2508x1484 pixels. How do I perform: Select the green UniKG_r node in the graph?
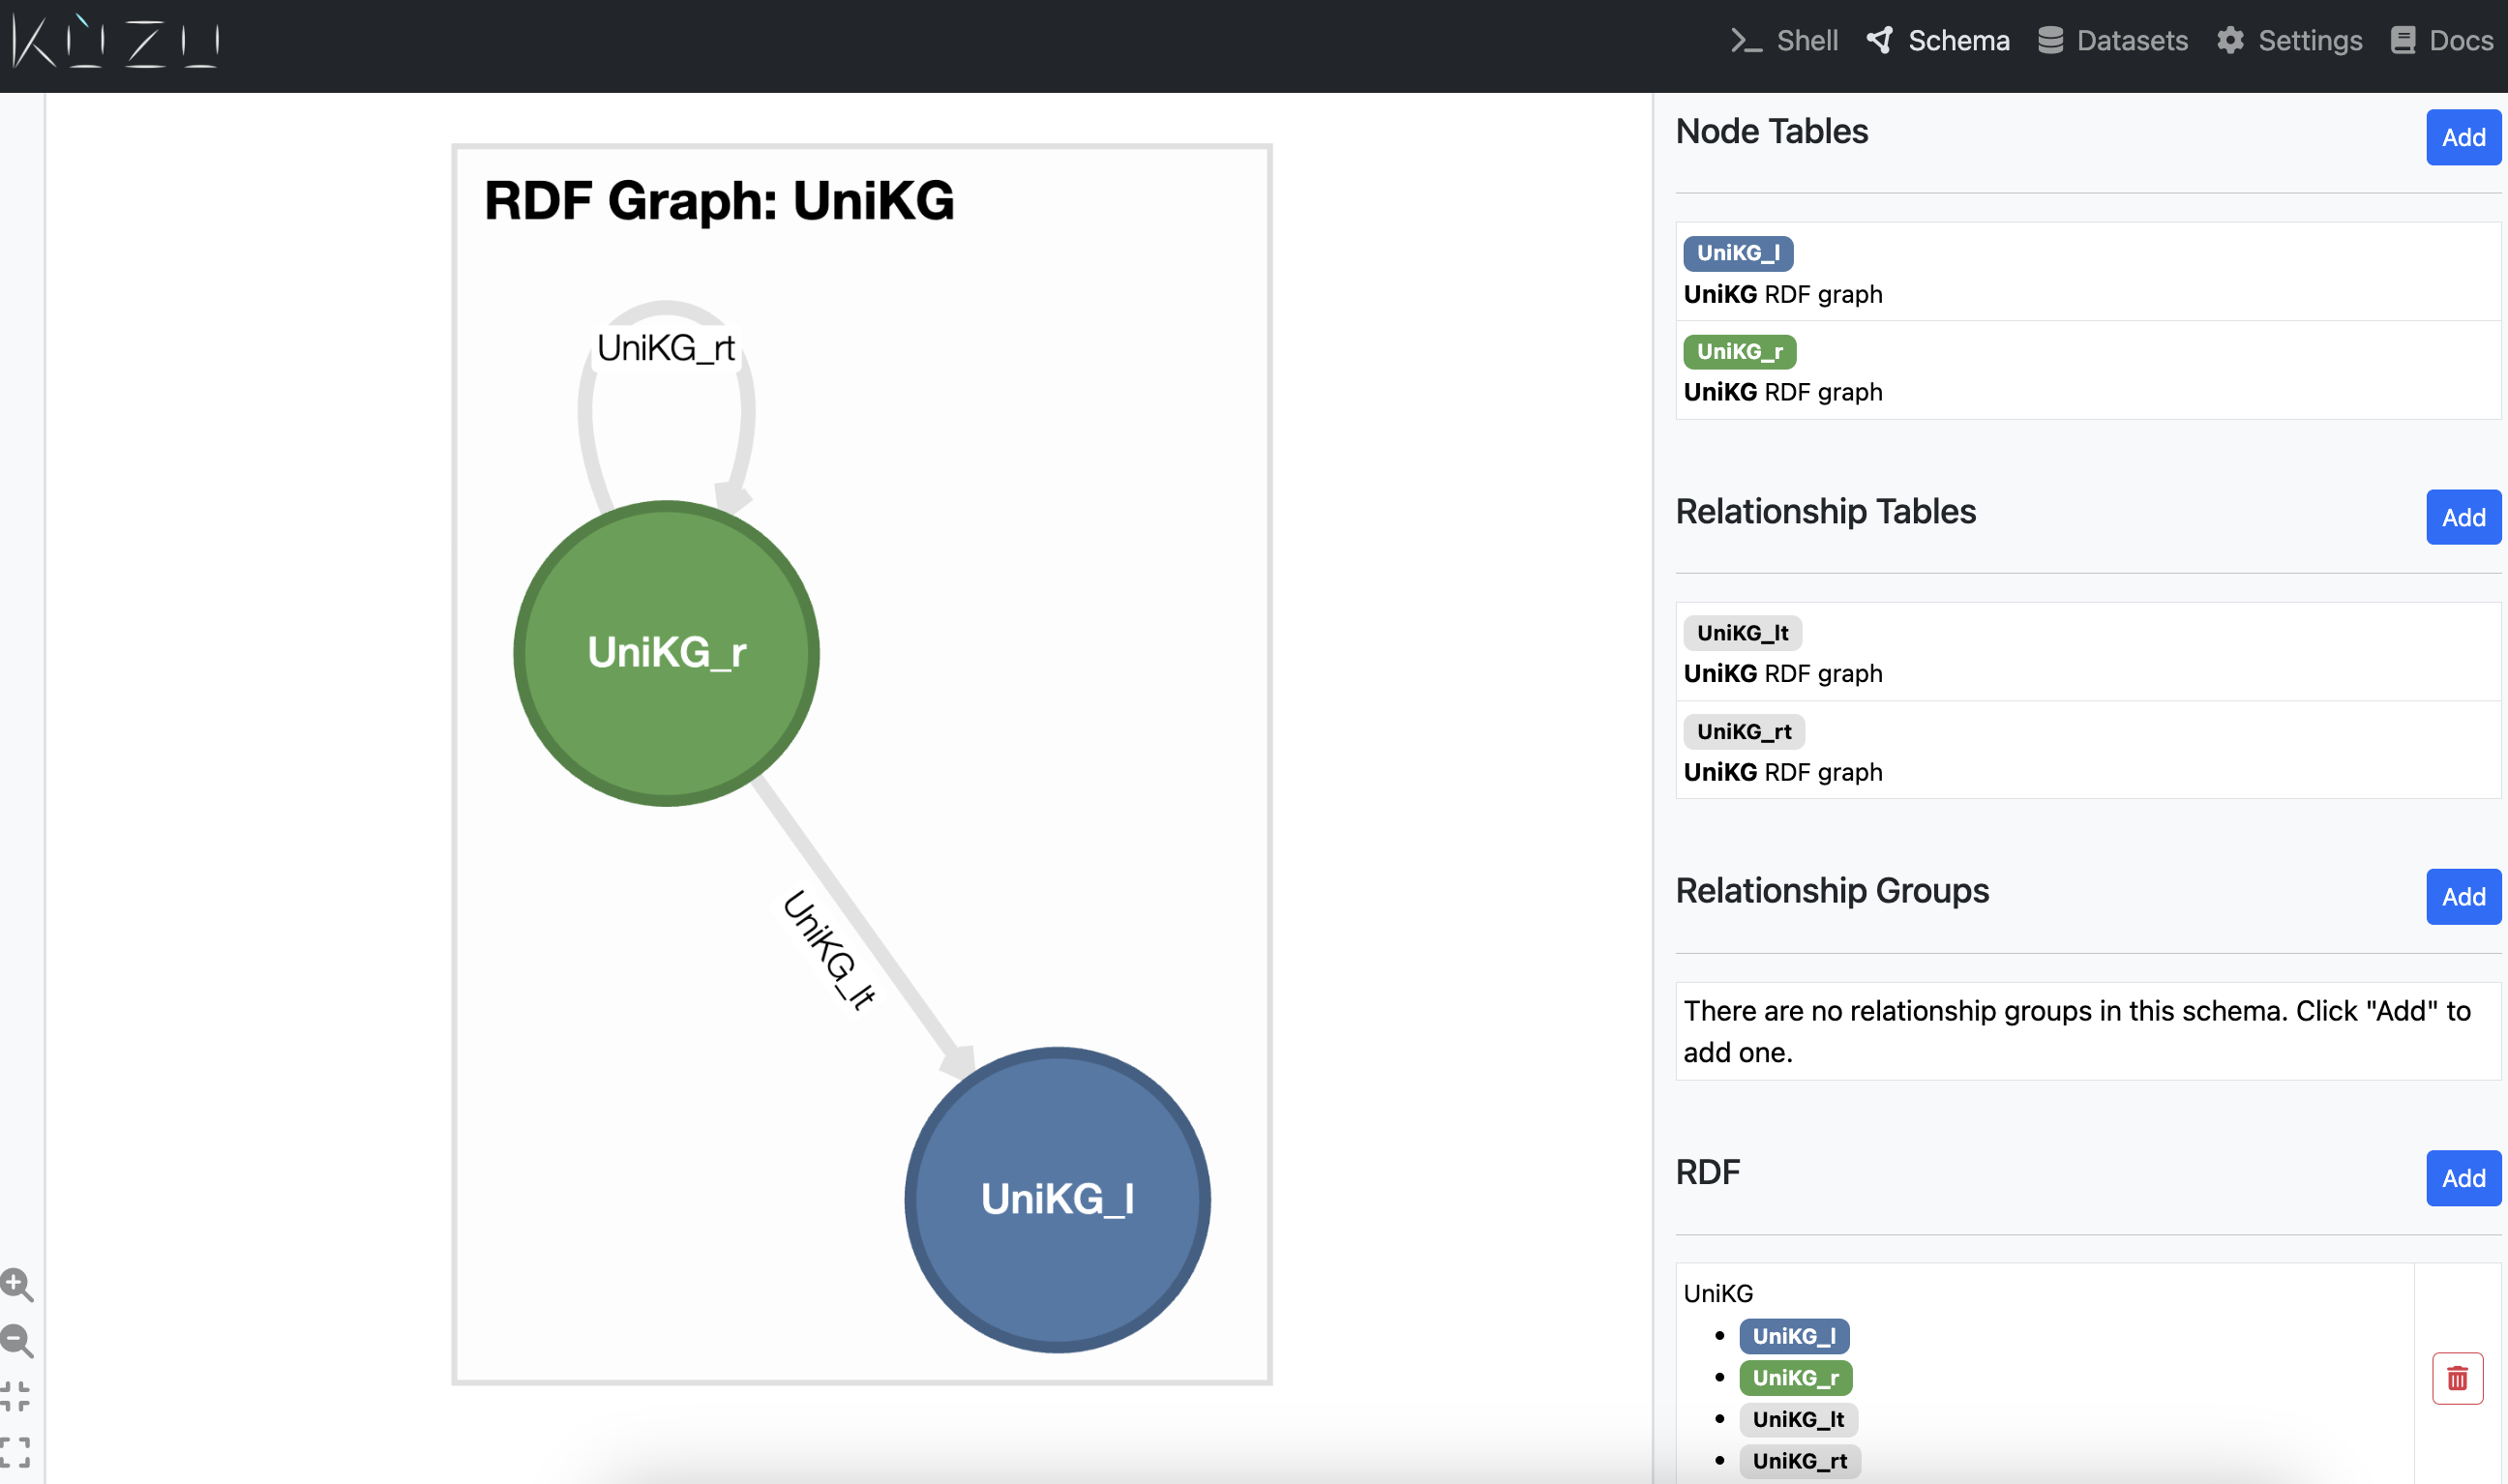(666, 653)
